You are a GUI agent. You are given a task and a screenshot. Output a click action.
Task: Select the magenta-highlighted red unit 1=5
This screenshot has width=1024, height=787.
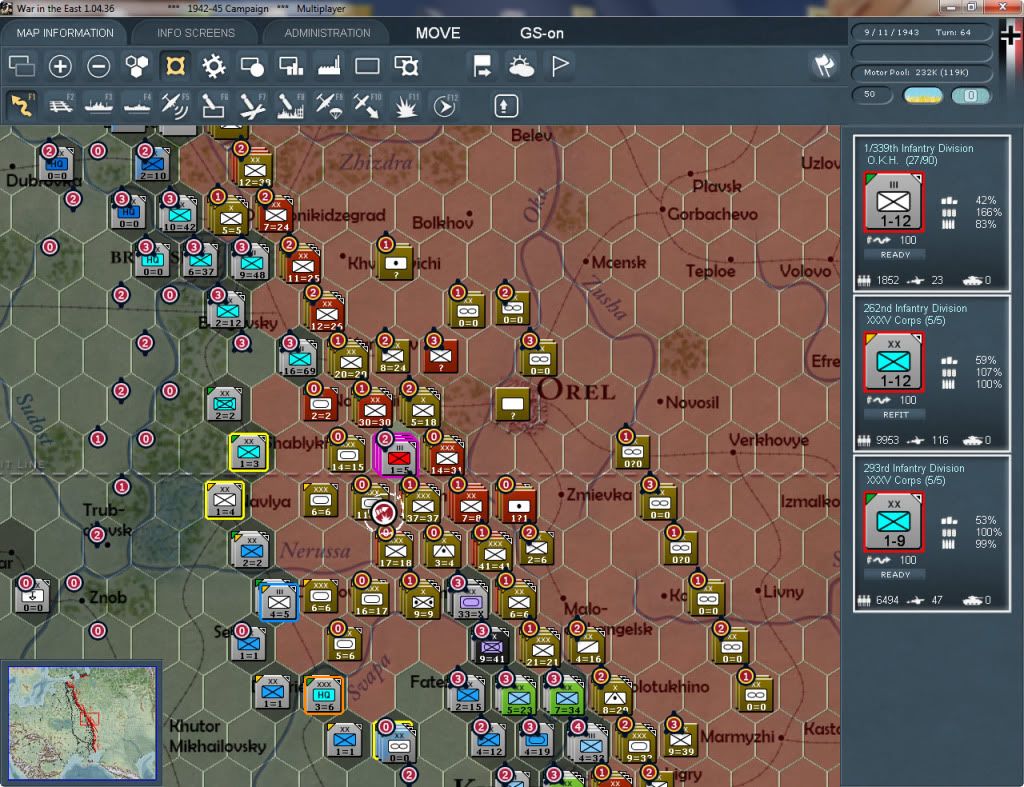tap(398, 455)
